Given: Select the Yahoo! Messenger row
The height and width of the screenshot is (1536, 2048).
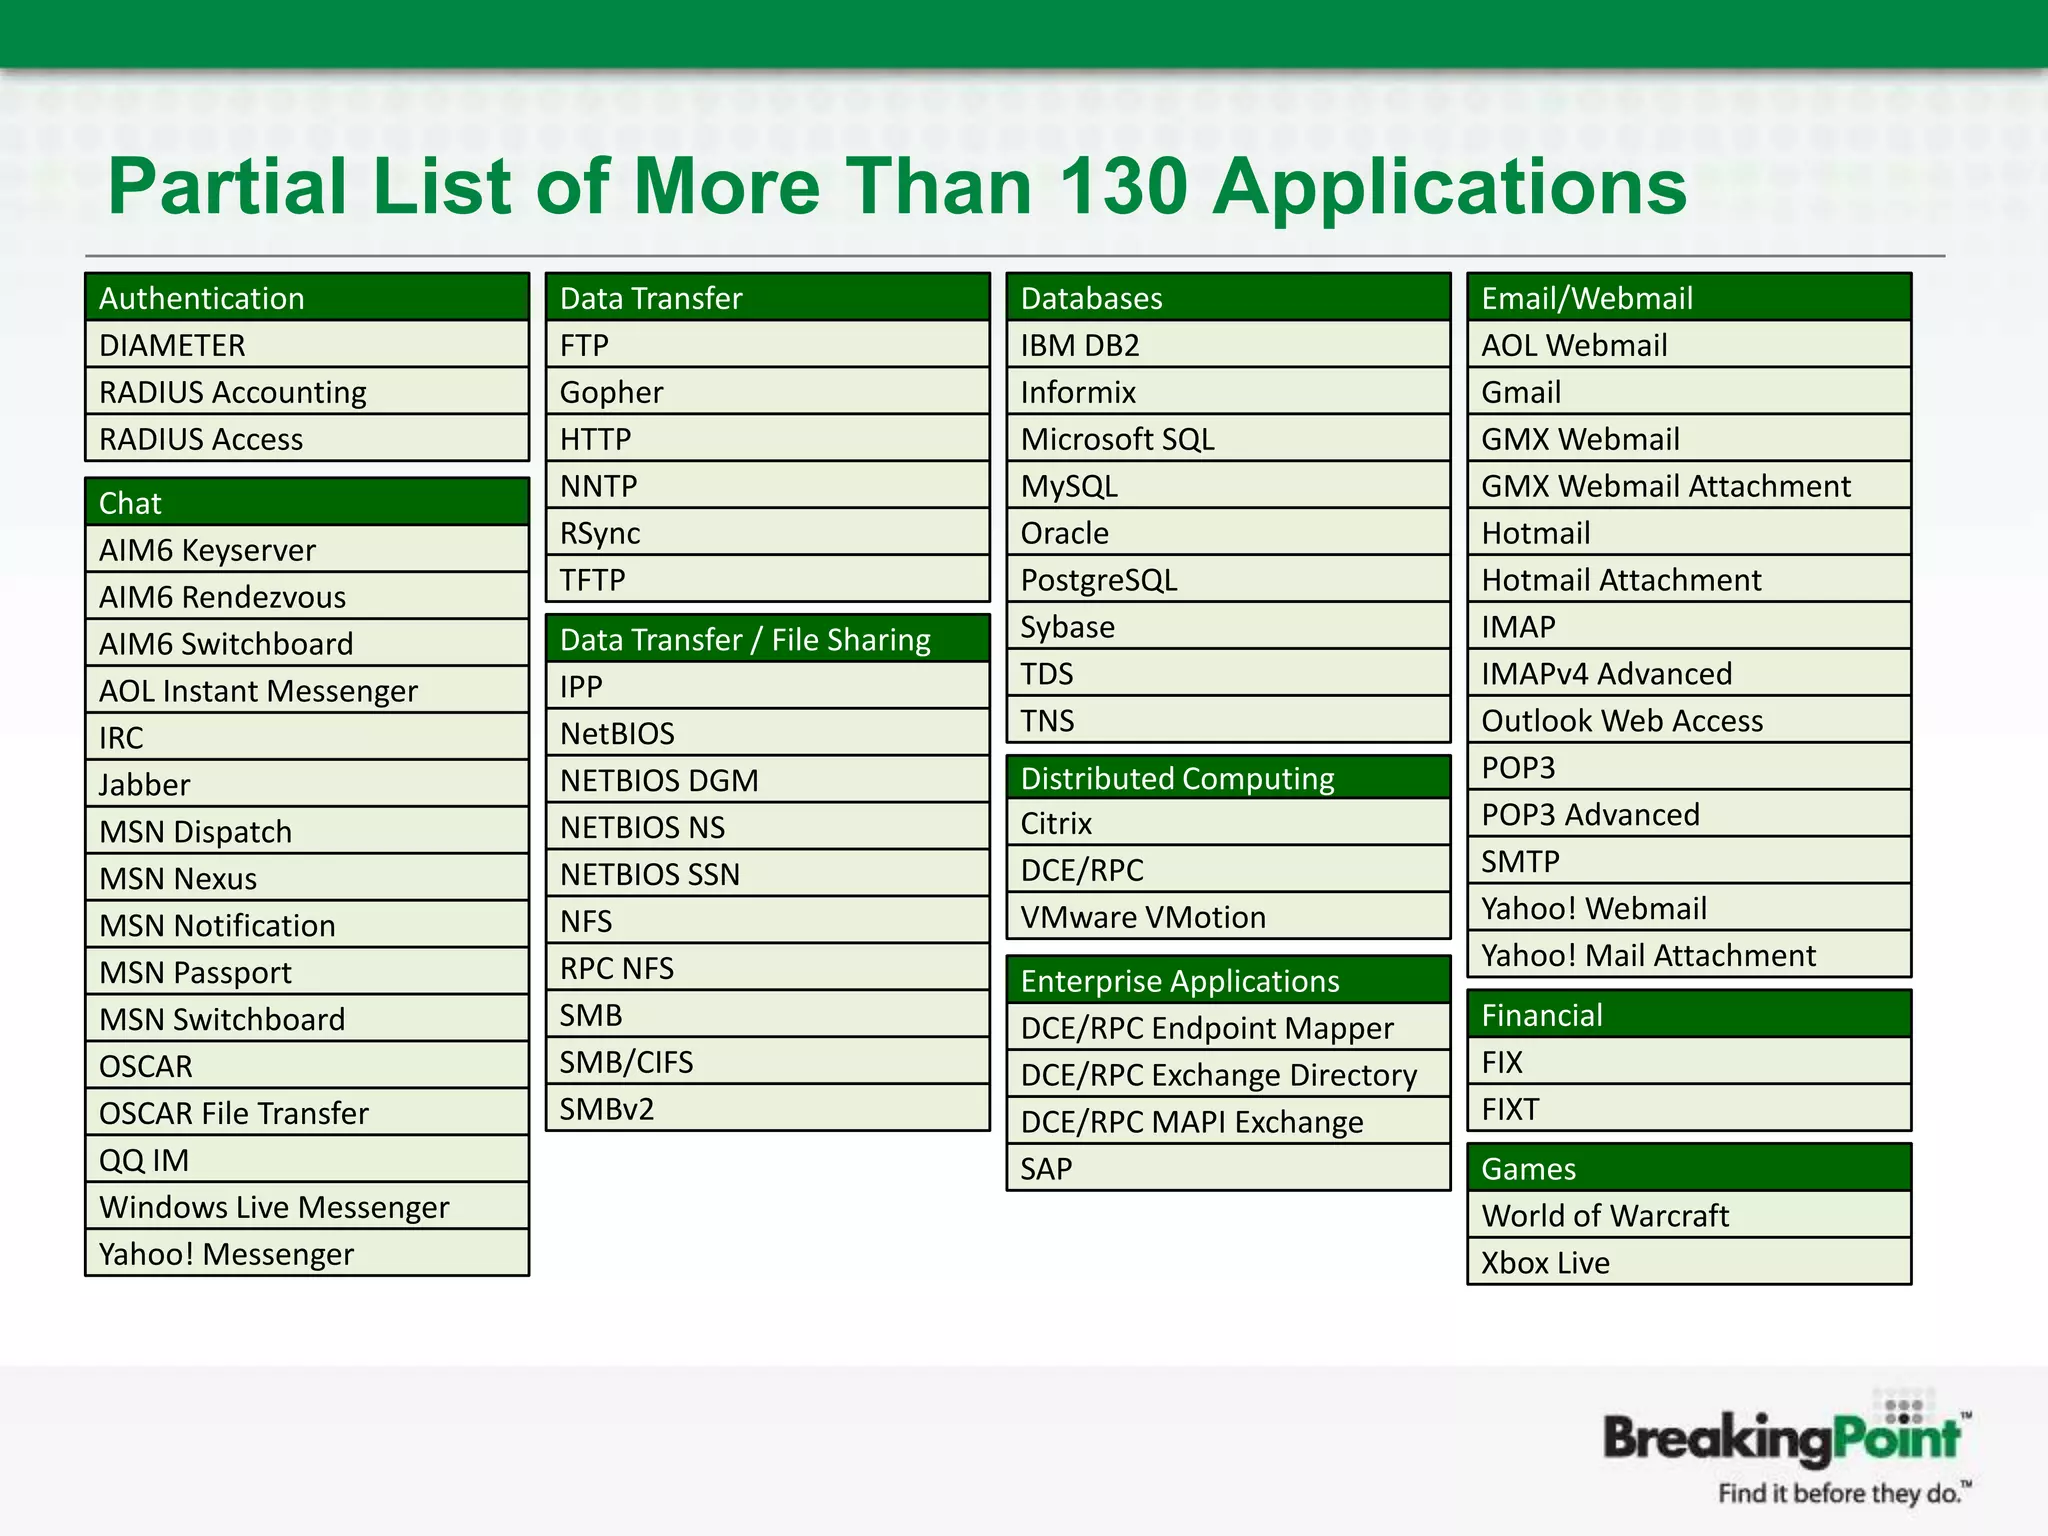Looking at the screenshot, I should coord(307,1254).
